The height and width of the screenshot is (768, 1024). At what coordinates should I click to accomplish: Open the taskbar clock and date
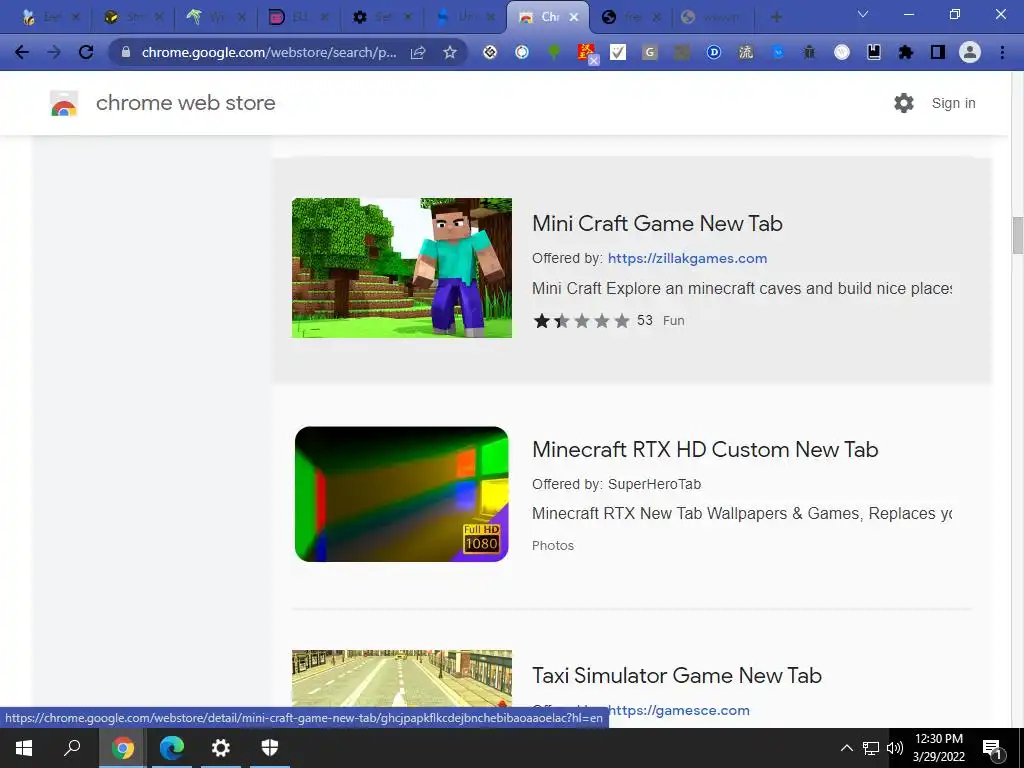[x=938, y=748]
